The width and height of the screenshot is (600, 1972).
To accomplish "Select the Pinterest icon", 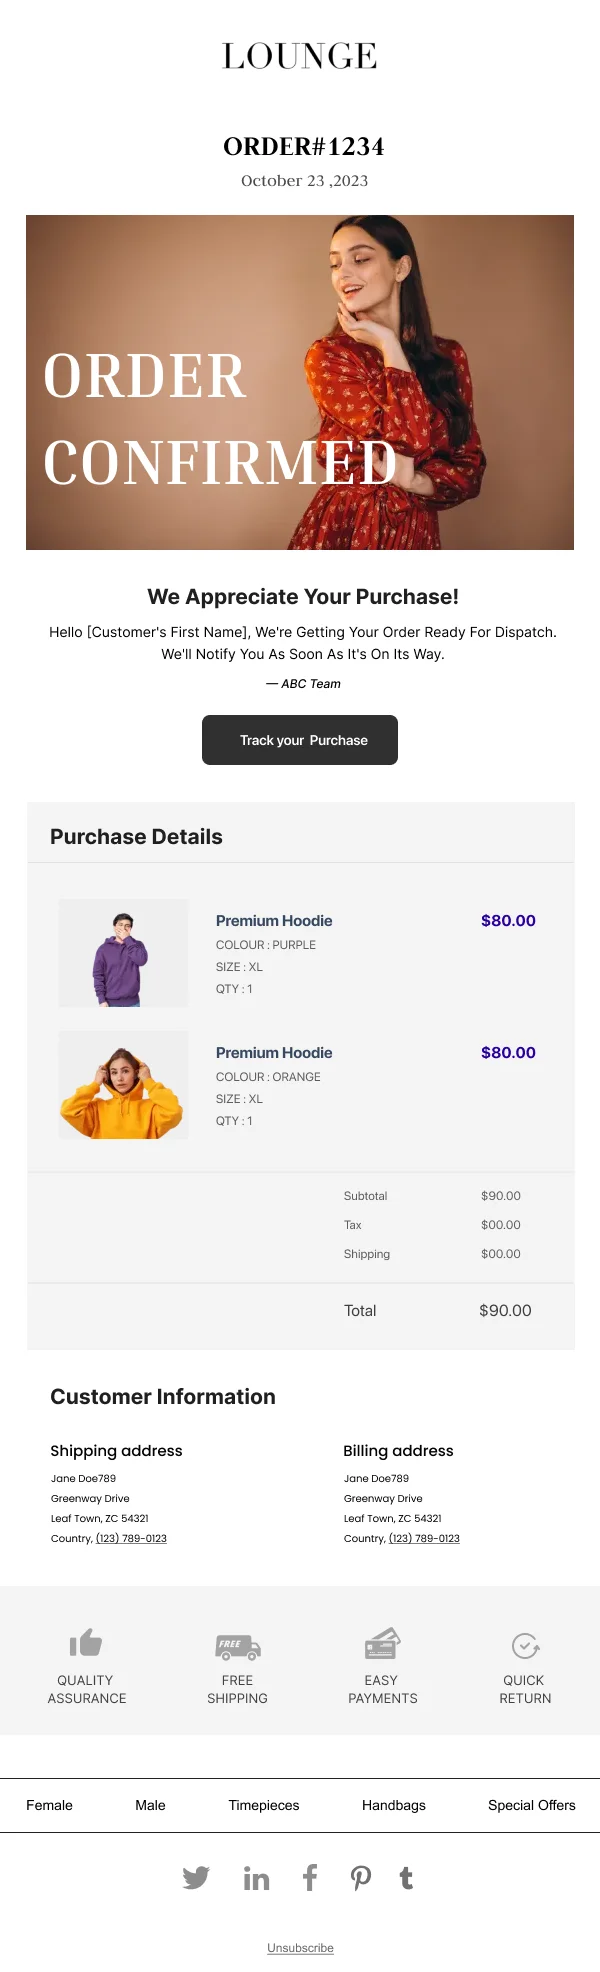I will tap(360, 1877).
